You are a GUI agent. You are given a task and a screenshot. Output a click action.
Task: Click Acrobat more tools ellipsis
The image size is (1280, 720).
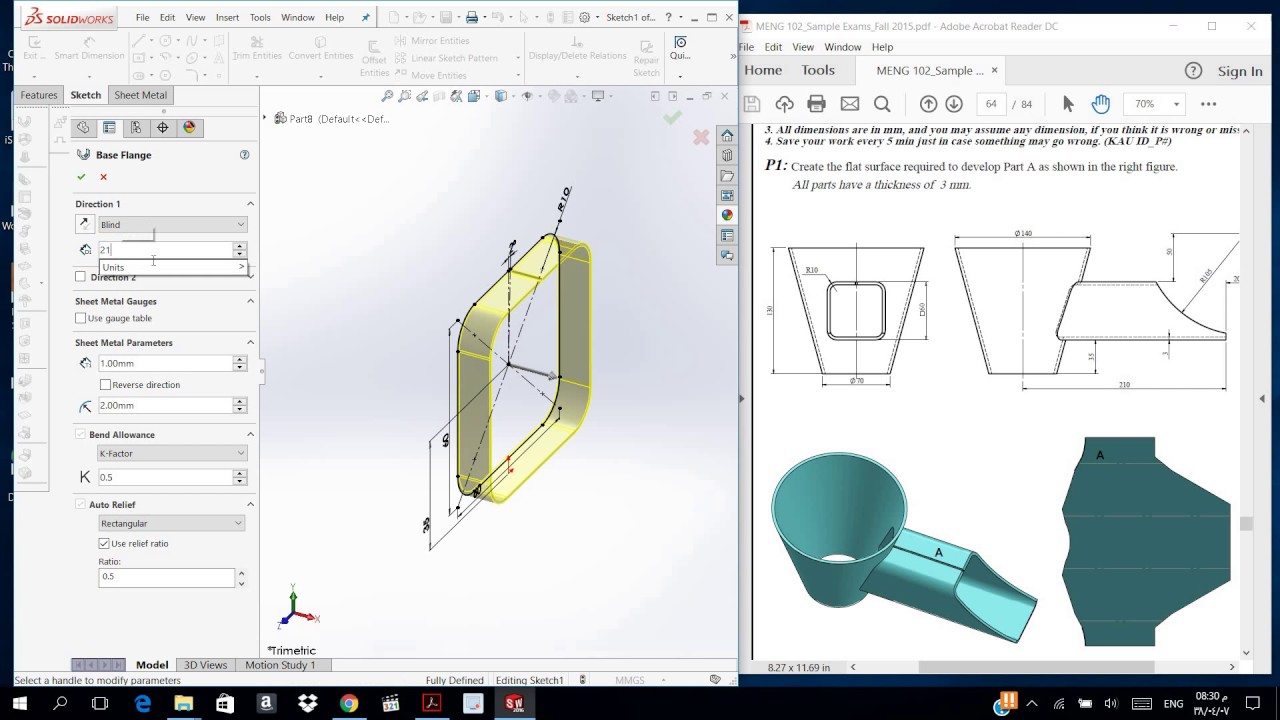[x=1208, y=104]
